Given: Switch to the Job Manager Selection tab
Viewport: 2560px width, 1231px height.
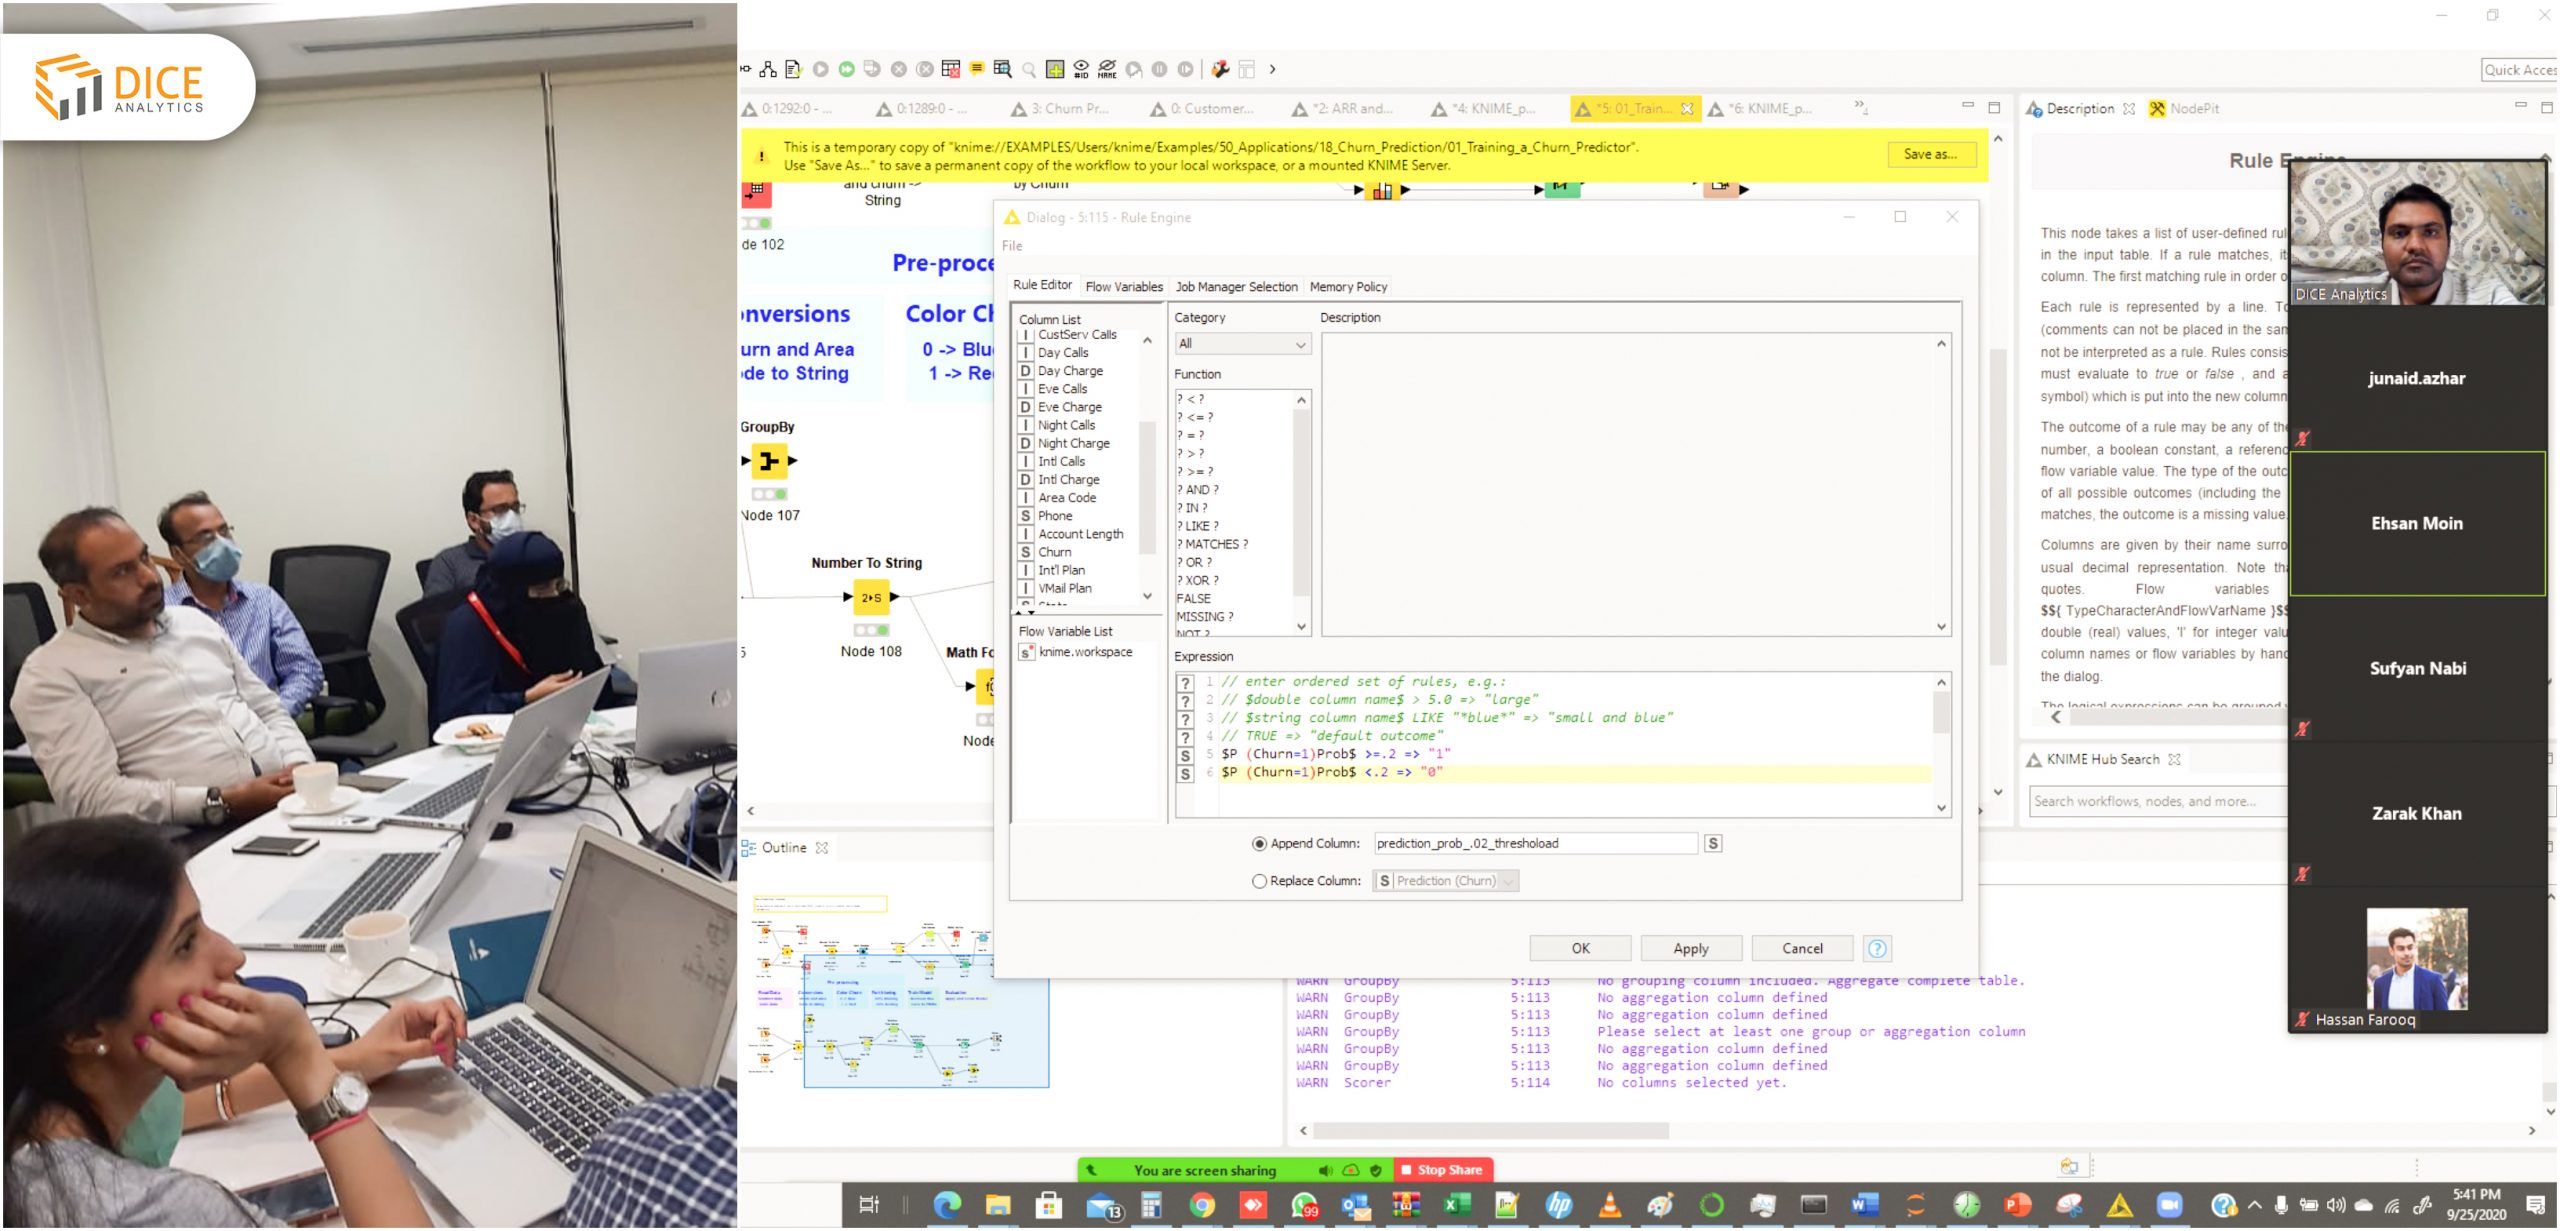Looking at the screenshot, I should 1236,287.
